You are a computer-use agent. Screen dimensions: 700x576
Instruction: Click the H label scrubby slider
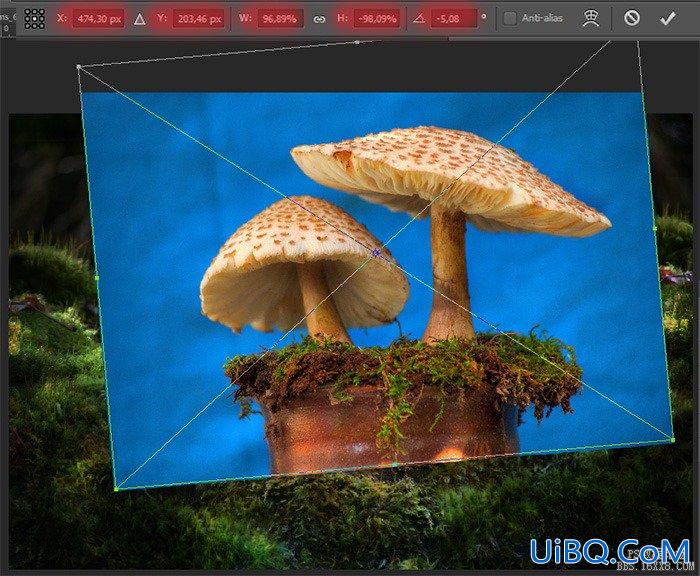click(x=342, y=18)
